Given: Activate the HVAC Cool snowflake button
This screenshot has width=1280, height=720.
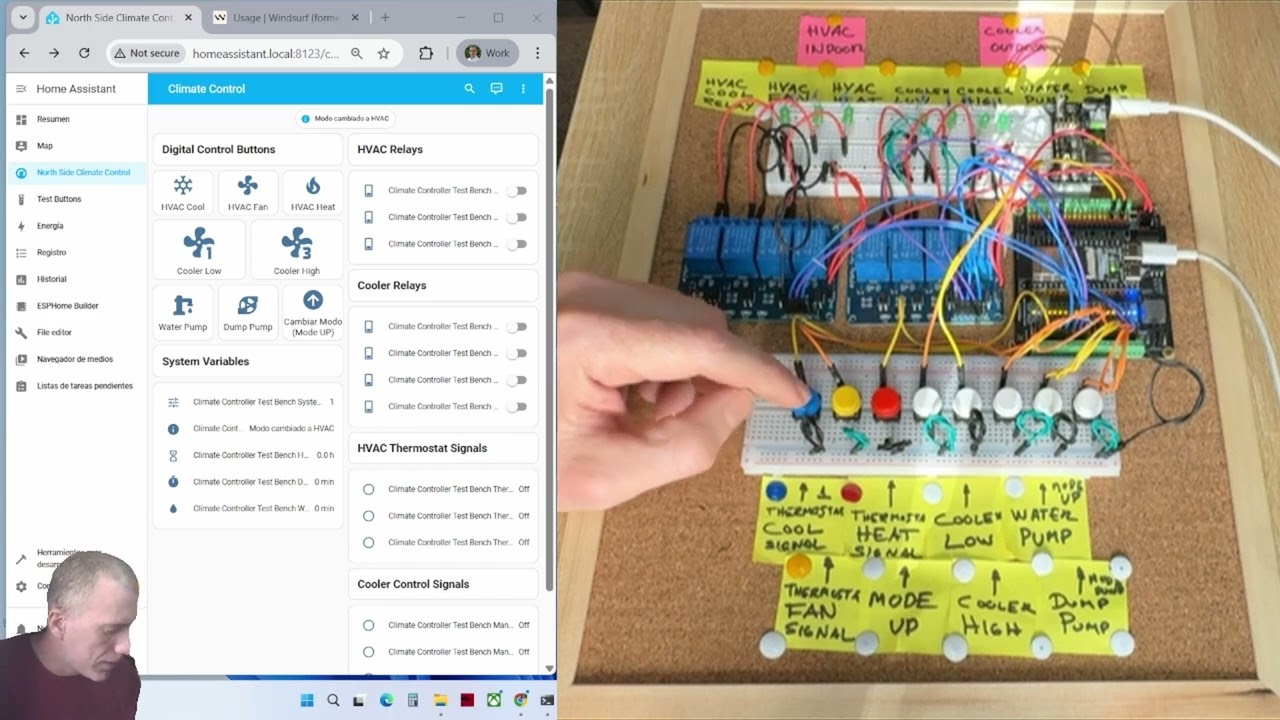Looking at the screenshot, I should tap(183, 193).
